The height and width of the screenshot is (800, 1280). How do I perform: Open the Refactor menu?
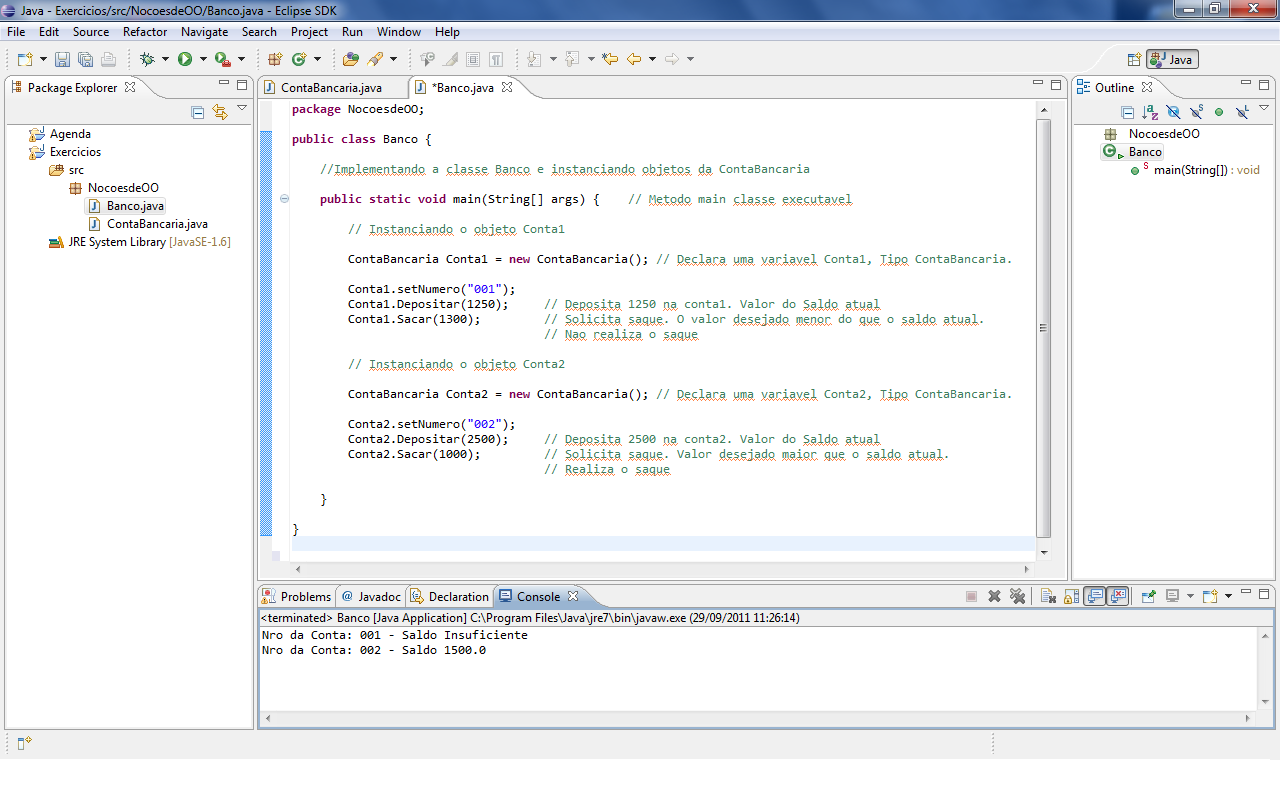[x=145, y=31]
